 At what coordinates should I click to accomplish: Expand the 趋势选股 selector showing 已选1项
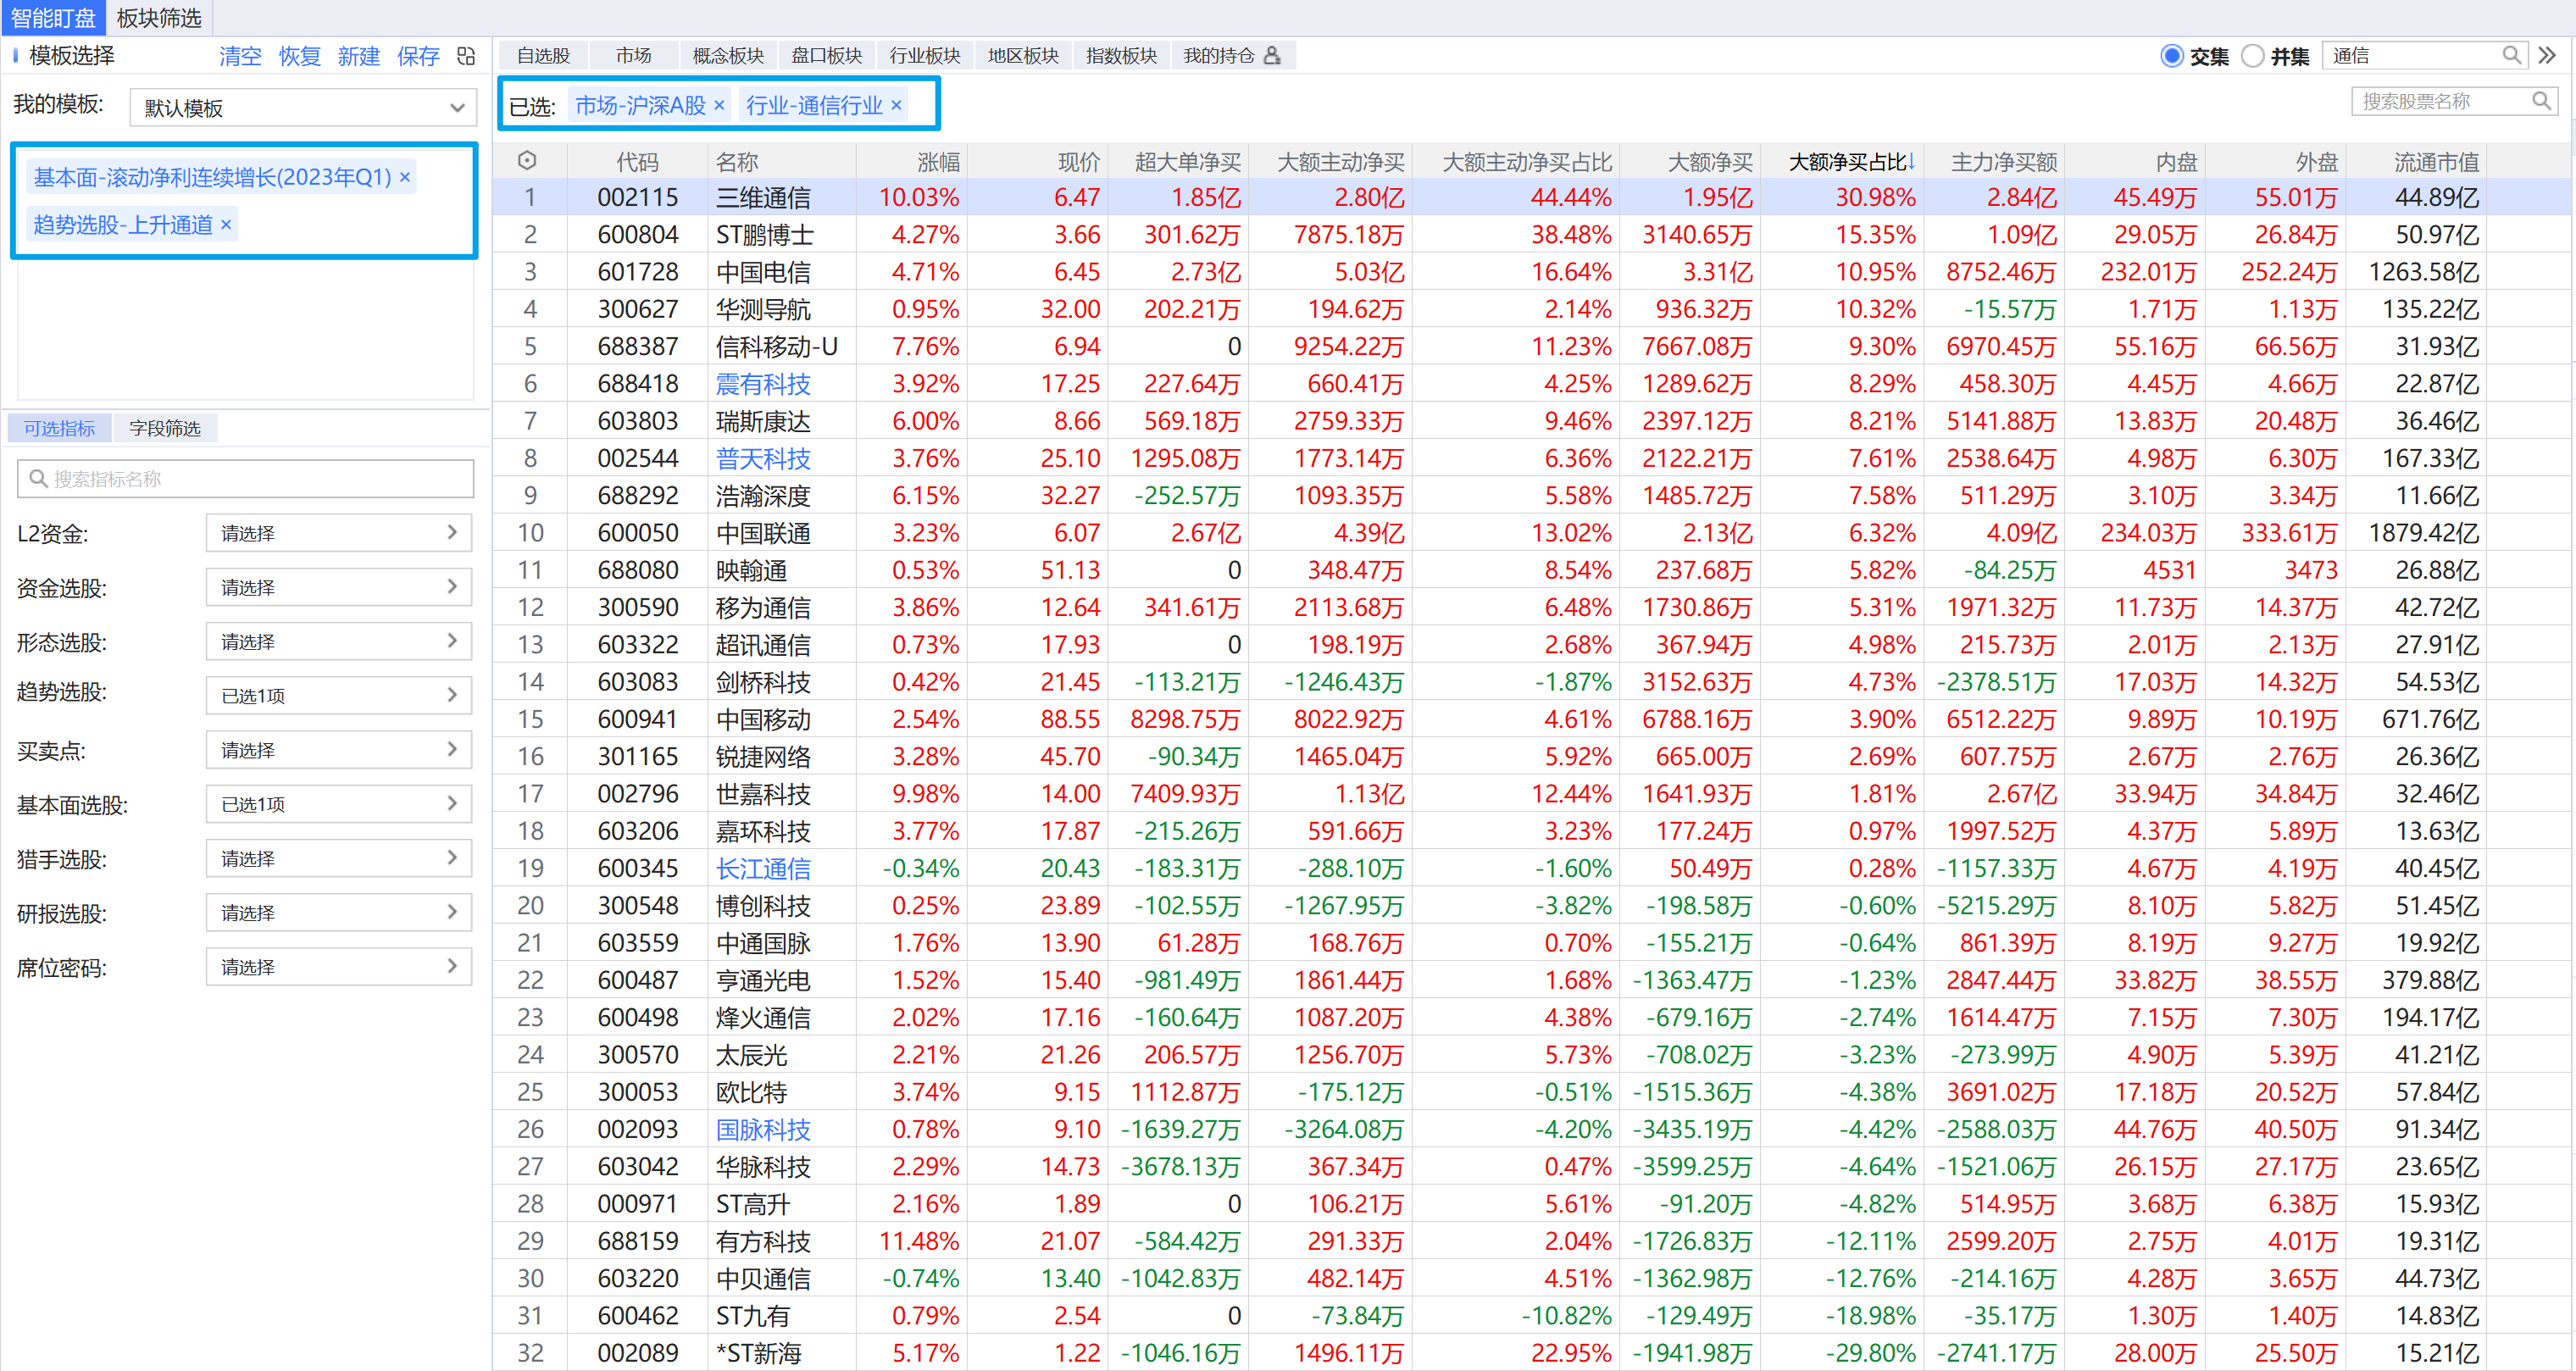pyautogui.click(x=339, y=695)
